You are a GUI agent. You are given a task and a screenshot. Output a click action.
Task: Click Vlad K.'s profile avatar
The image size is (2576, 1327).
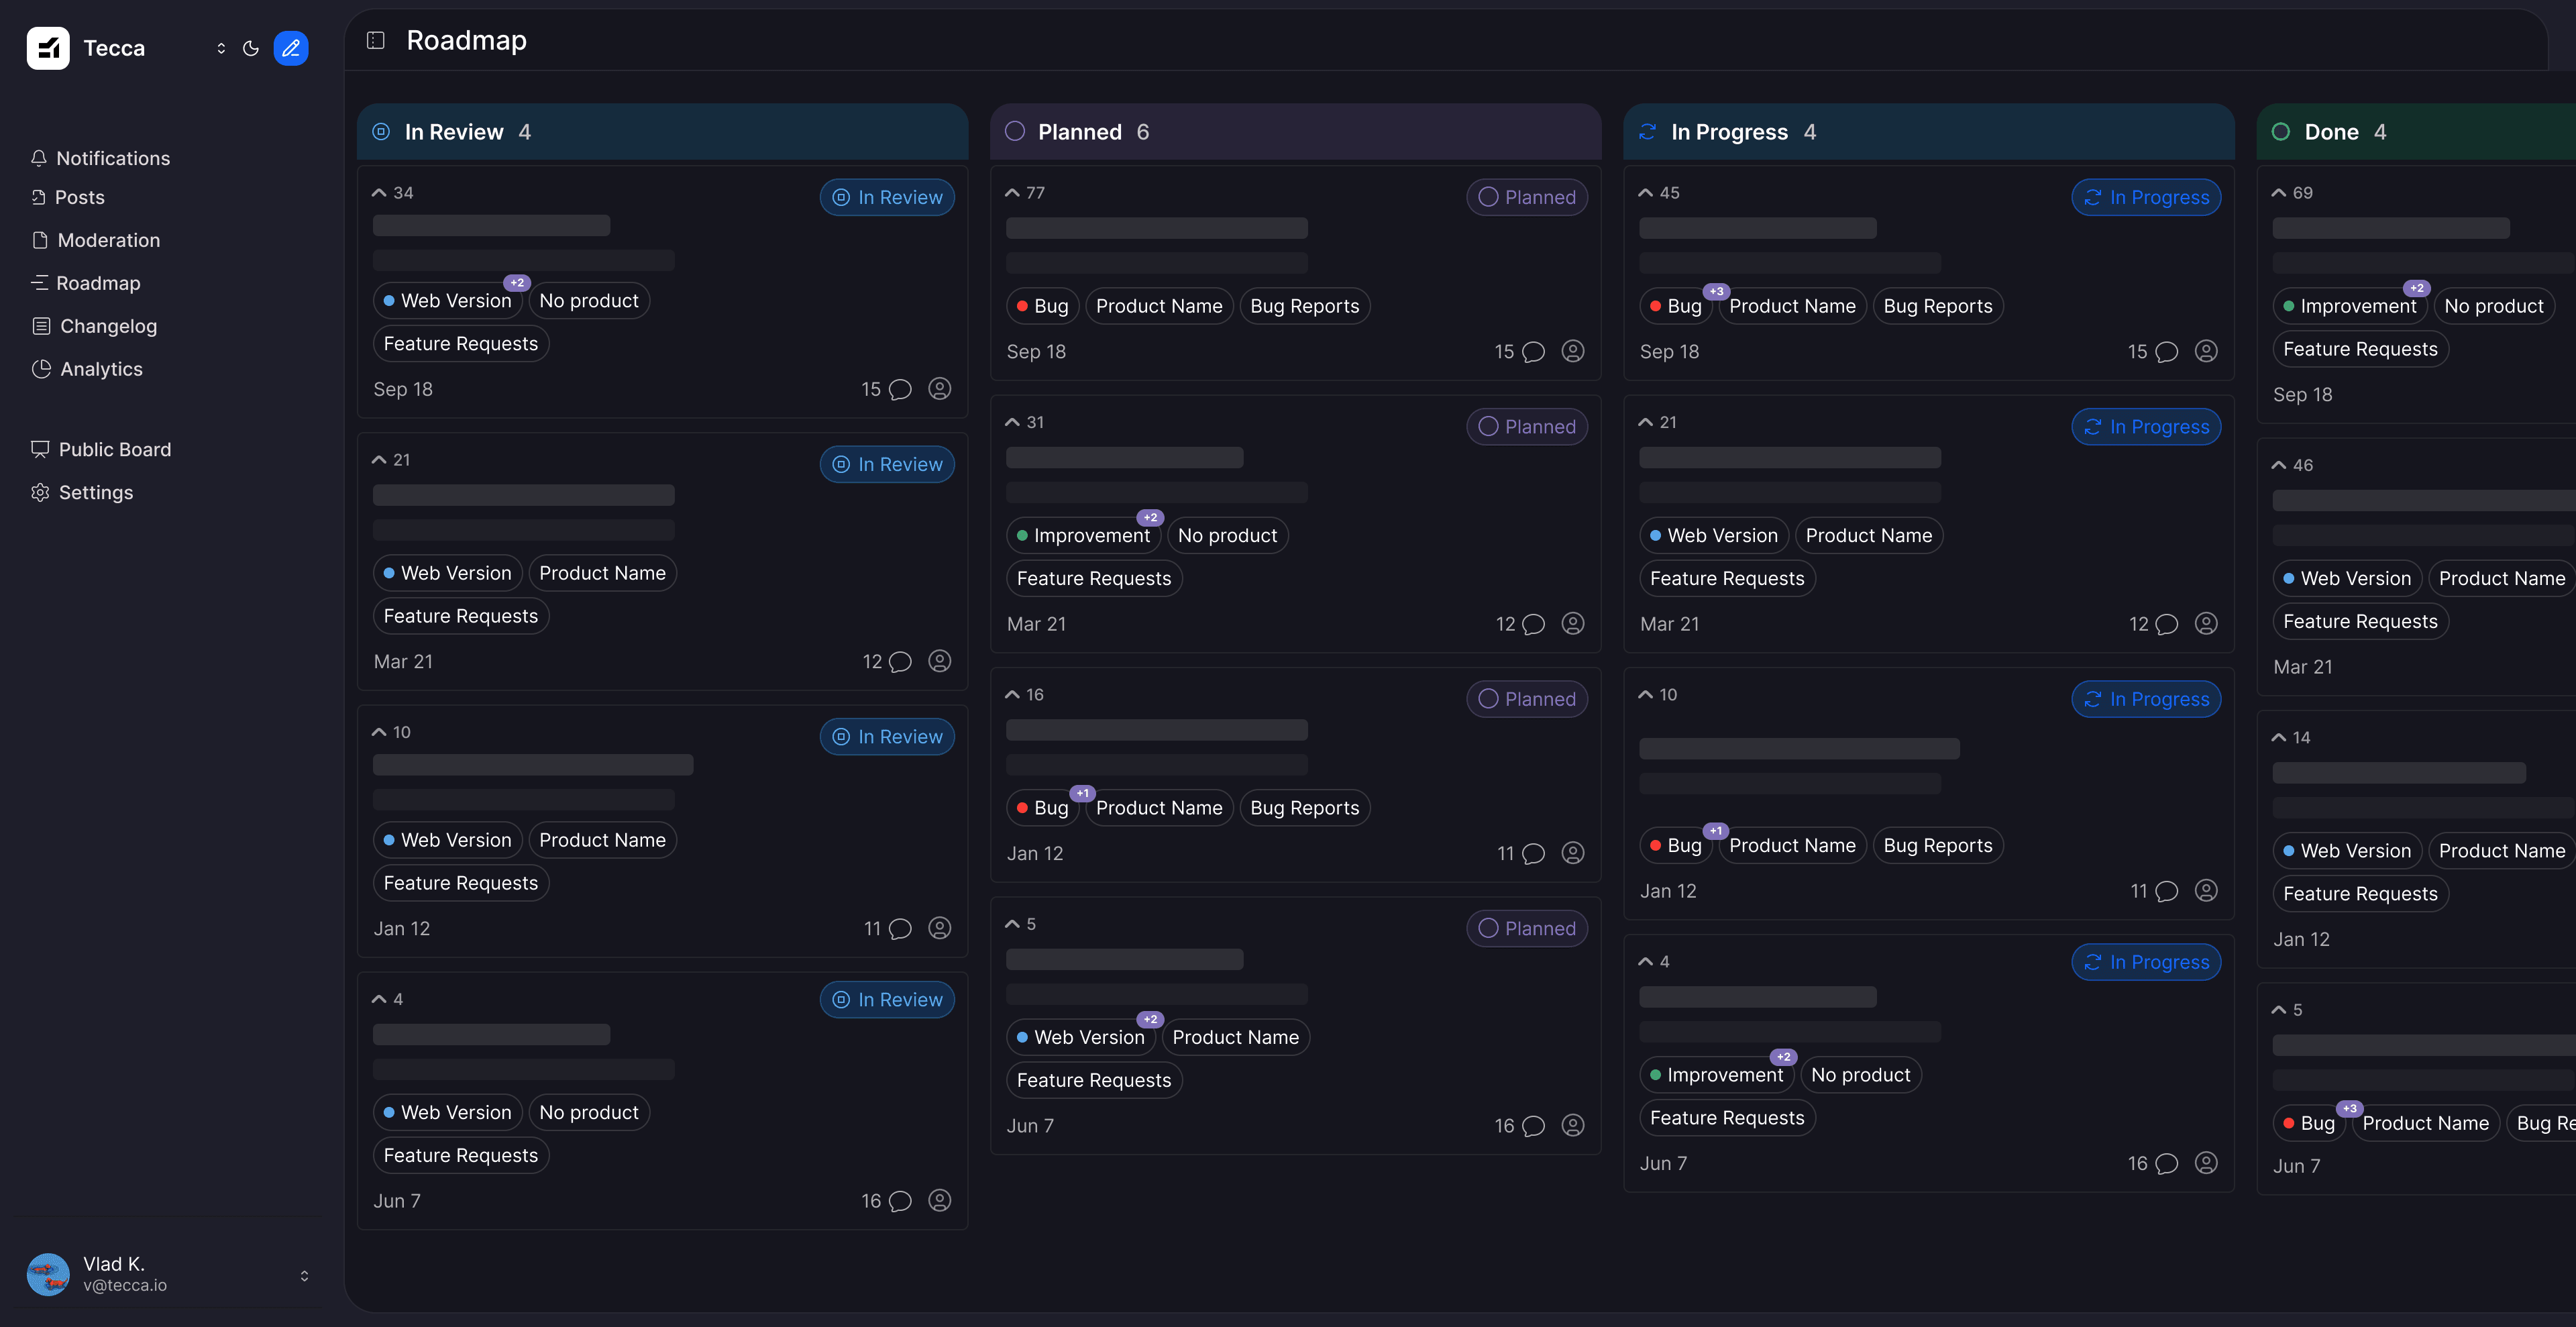pyautogui.click(x=48, y=1274)
